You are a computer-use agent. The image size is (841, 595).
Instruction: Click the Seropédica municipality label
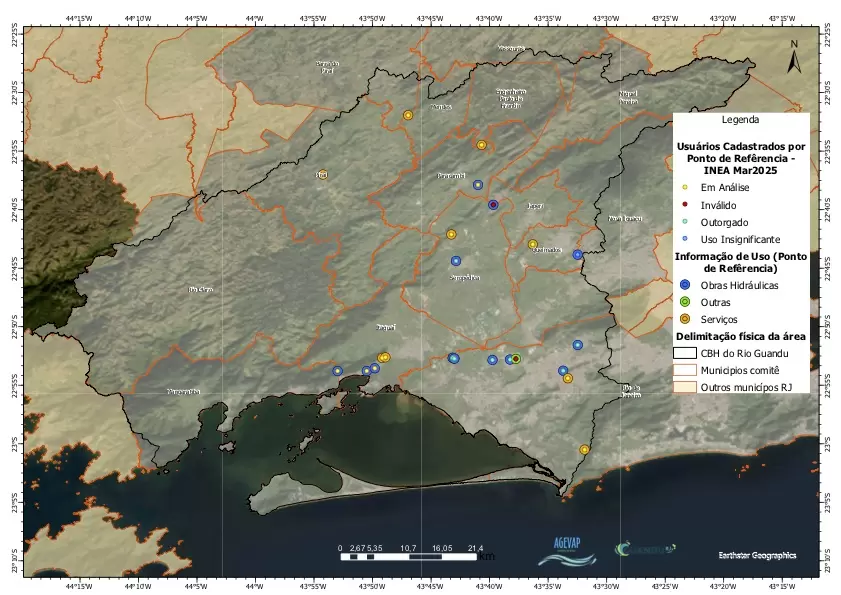[x=465, y=277]
